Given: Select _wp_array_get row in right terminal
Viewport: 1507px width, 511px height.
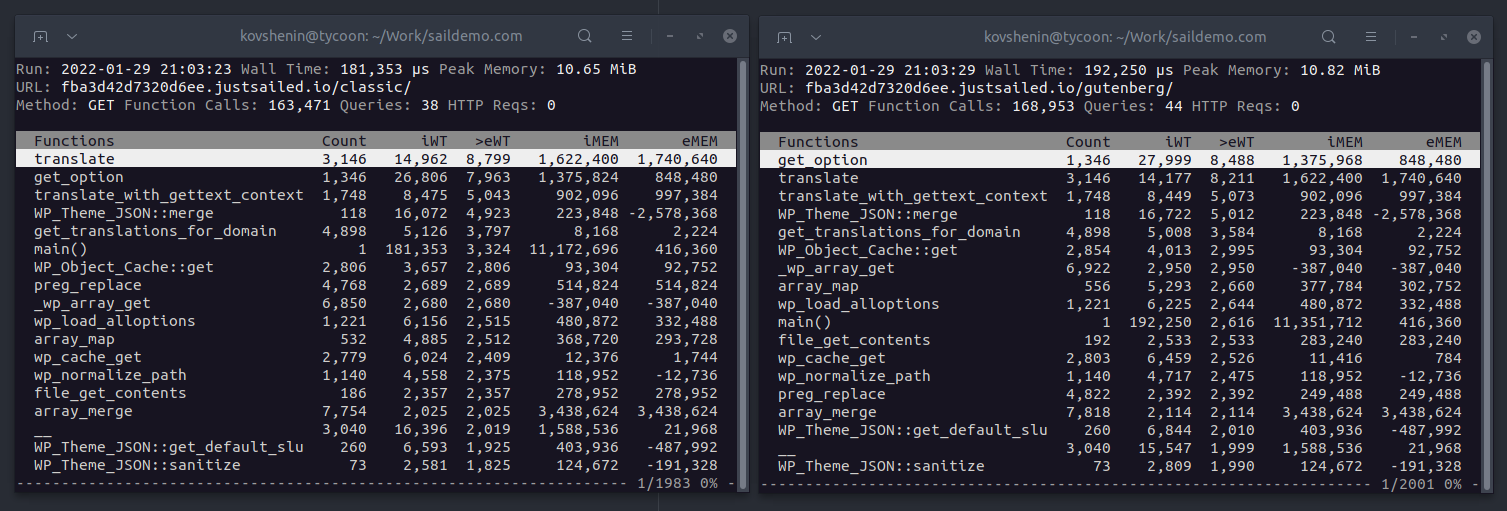Looking at the screenshot, I should (1120, 268).
